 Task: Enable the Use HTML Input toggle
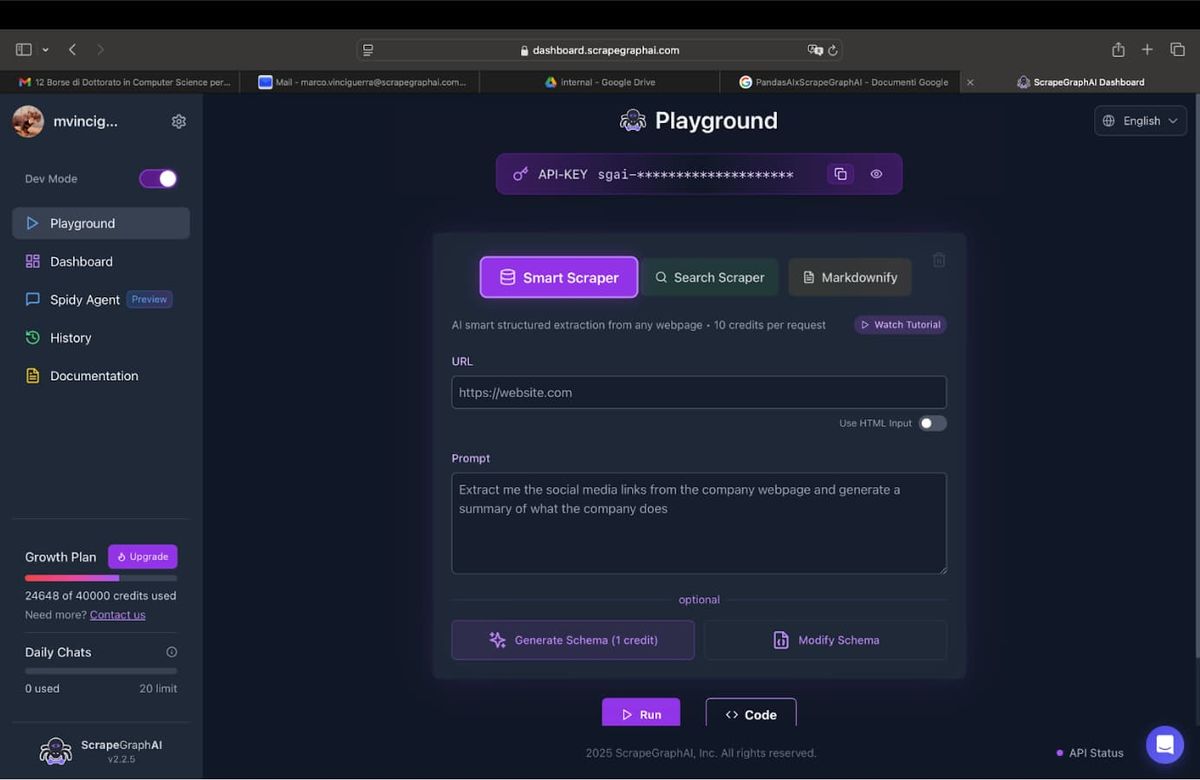932,423
